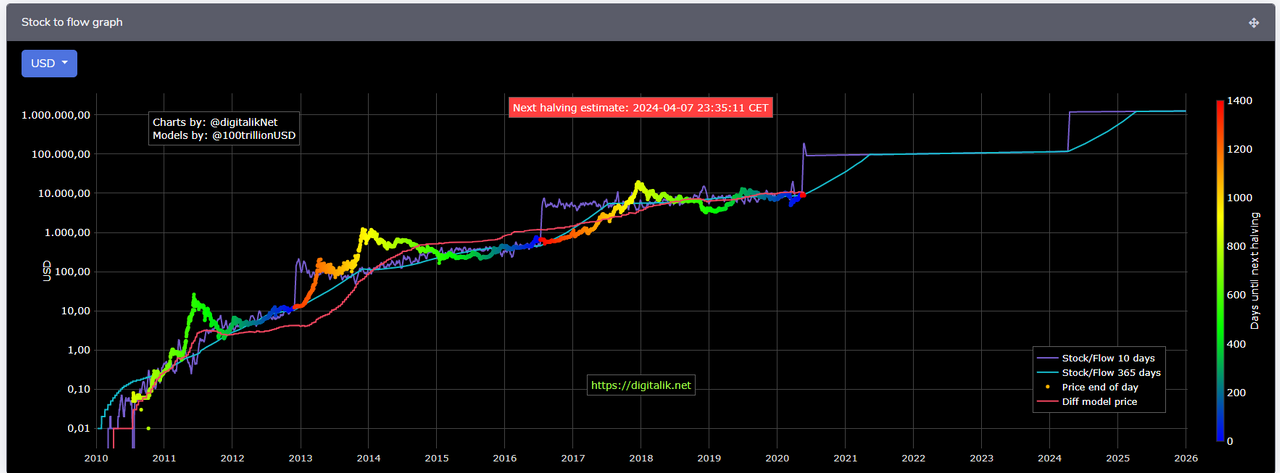This screenshot has width=1280, height=473.
Task: Click the 0,01 y-axis label
Action: tap(77, 428)
